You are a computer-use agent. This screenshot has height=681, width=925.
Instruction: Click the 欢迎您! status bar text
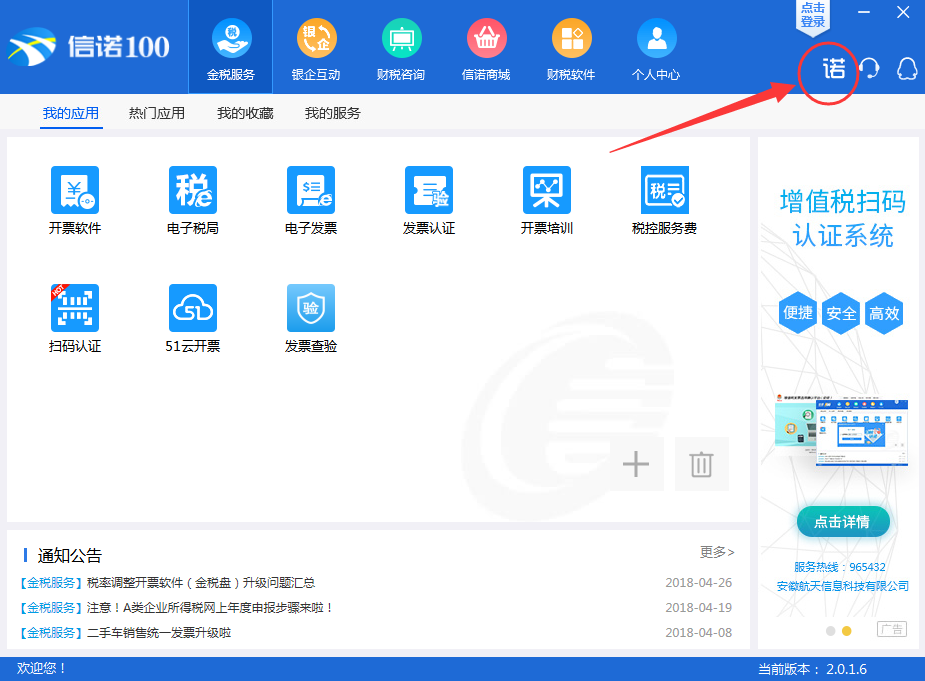tap(41, 668)
